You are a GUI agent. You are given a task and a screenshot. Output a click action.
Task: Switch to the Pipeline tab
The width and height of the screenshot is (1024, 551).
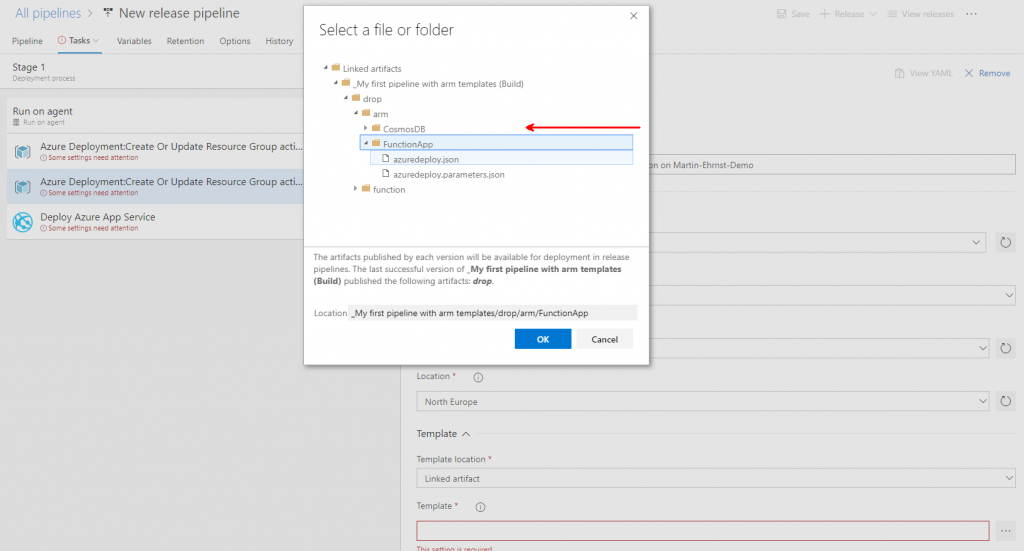(27, 40)
